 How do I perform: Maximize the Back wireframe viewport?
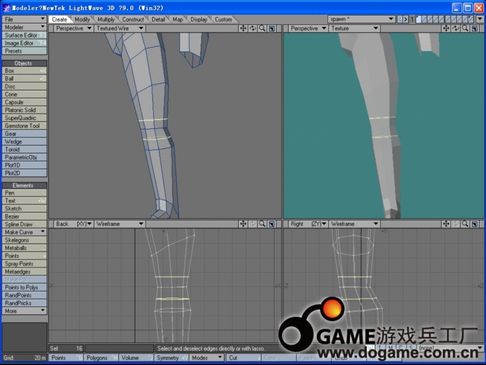click(x=272, y=224)
